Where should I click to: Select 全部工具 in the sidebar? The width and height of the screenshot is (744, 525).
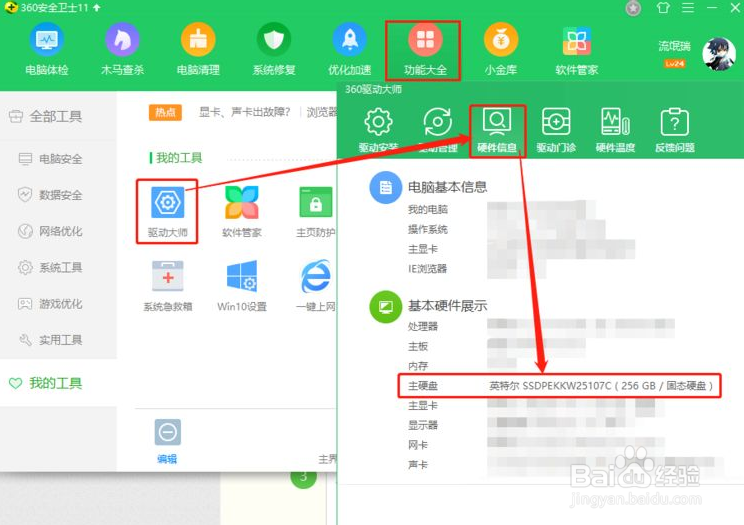pos(46,116)
